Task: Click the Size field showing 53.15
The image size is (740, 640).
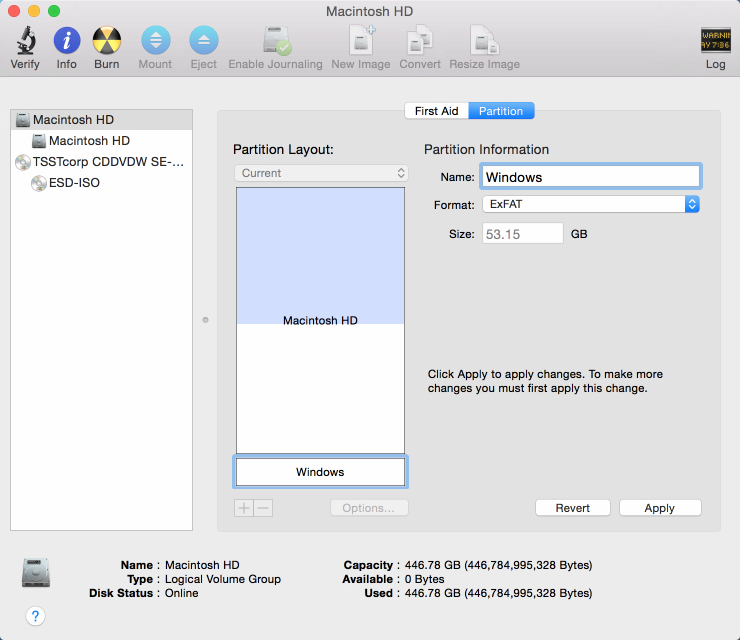Action: [x=523, y=234]
